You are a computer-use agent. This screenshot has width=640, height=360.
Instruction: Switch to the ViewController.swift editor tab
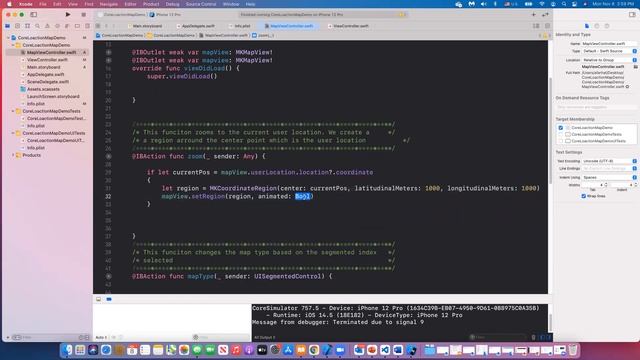click(348, 26)
